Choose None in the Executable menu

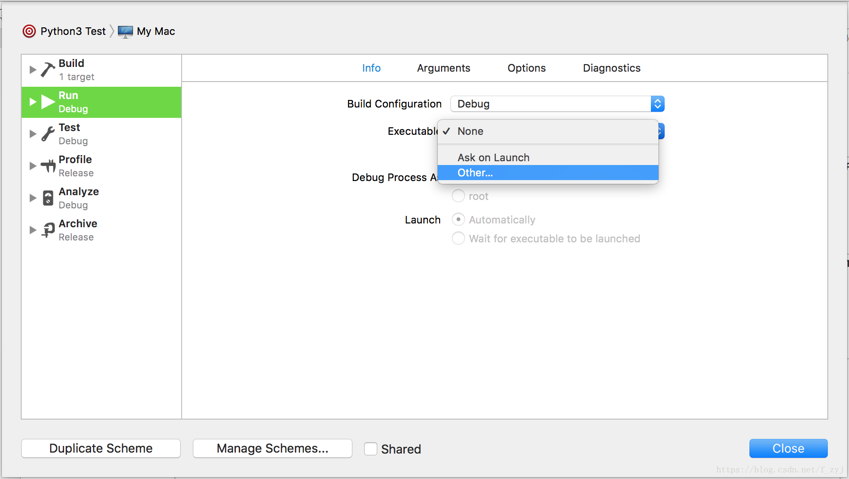coord(548,132)
